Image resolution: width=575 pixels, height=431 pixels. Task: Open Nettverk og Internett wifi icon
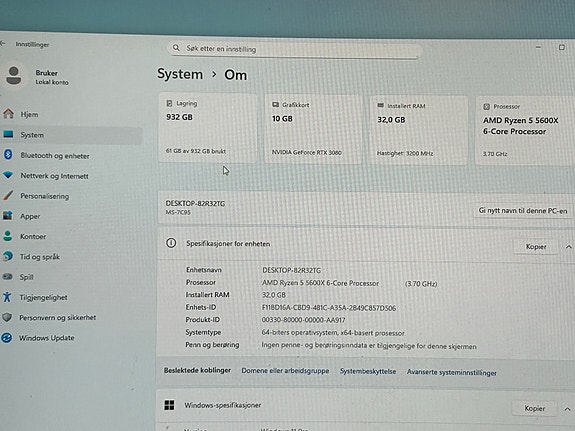(8, 175)
